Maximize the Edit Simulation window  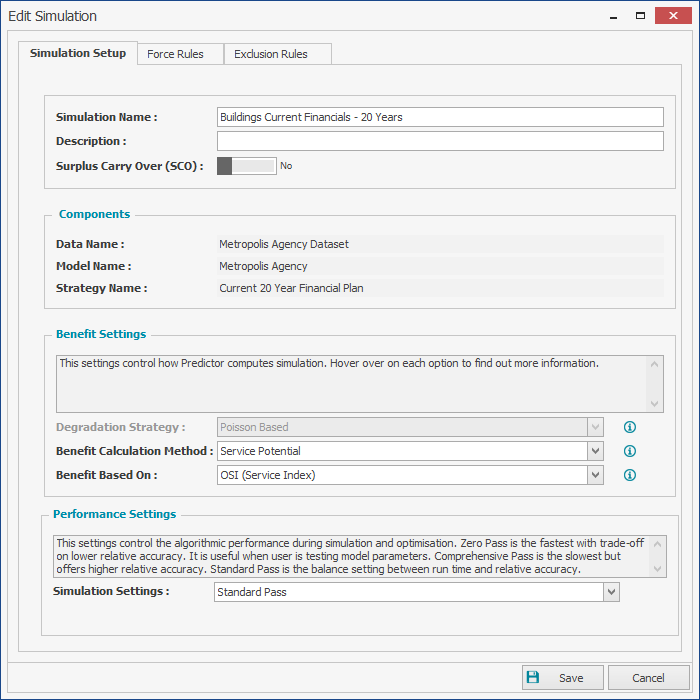tap(640, 16)
